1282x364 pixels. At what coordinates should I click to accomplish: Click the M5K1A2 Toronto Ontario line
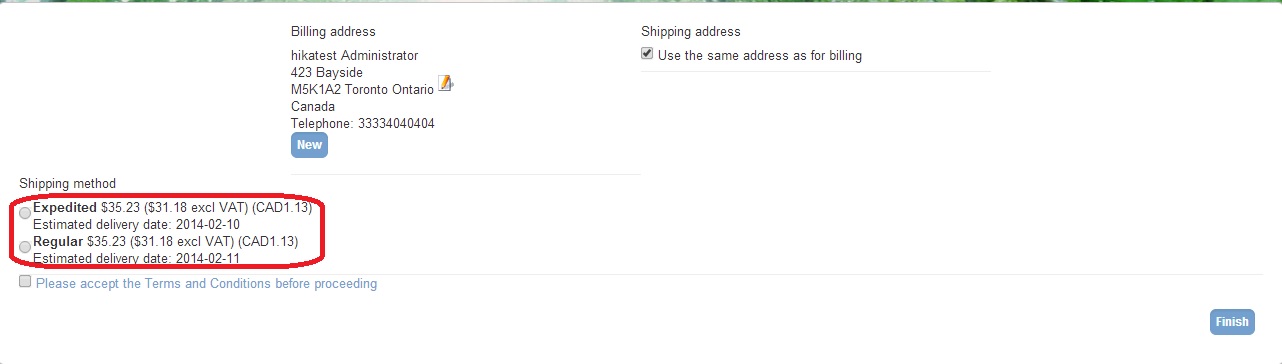[x=363, y=89]
